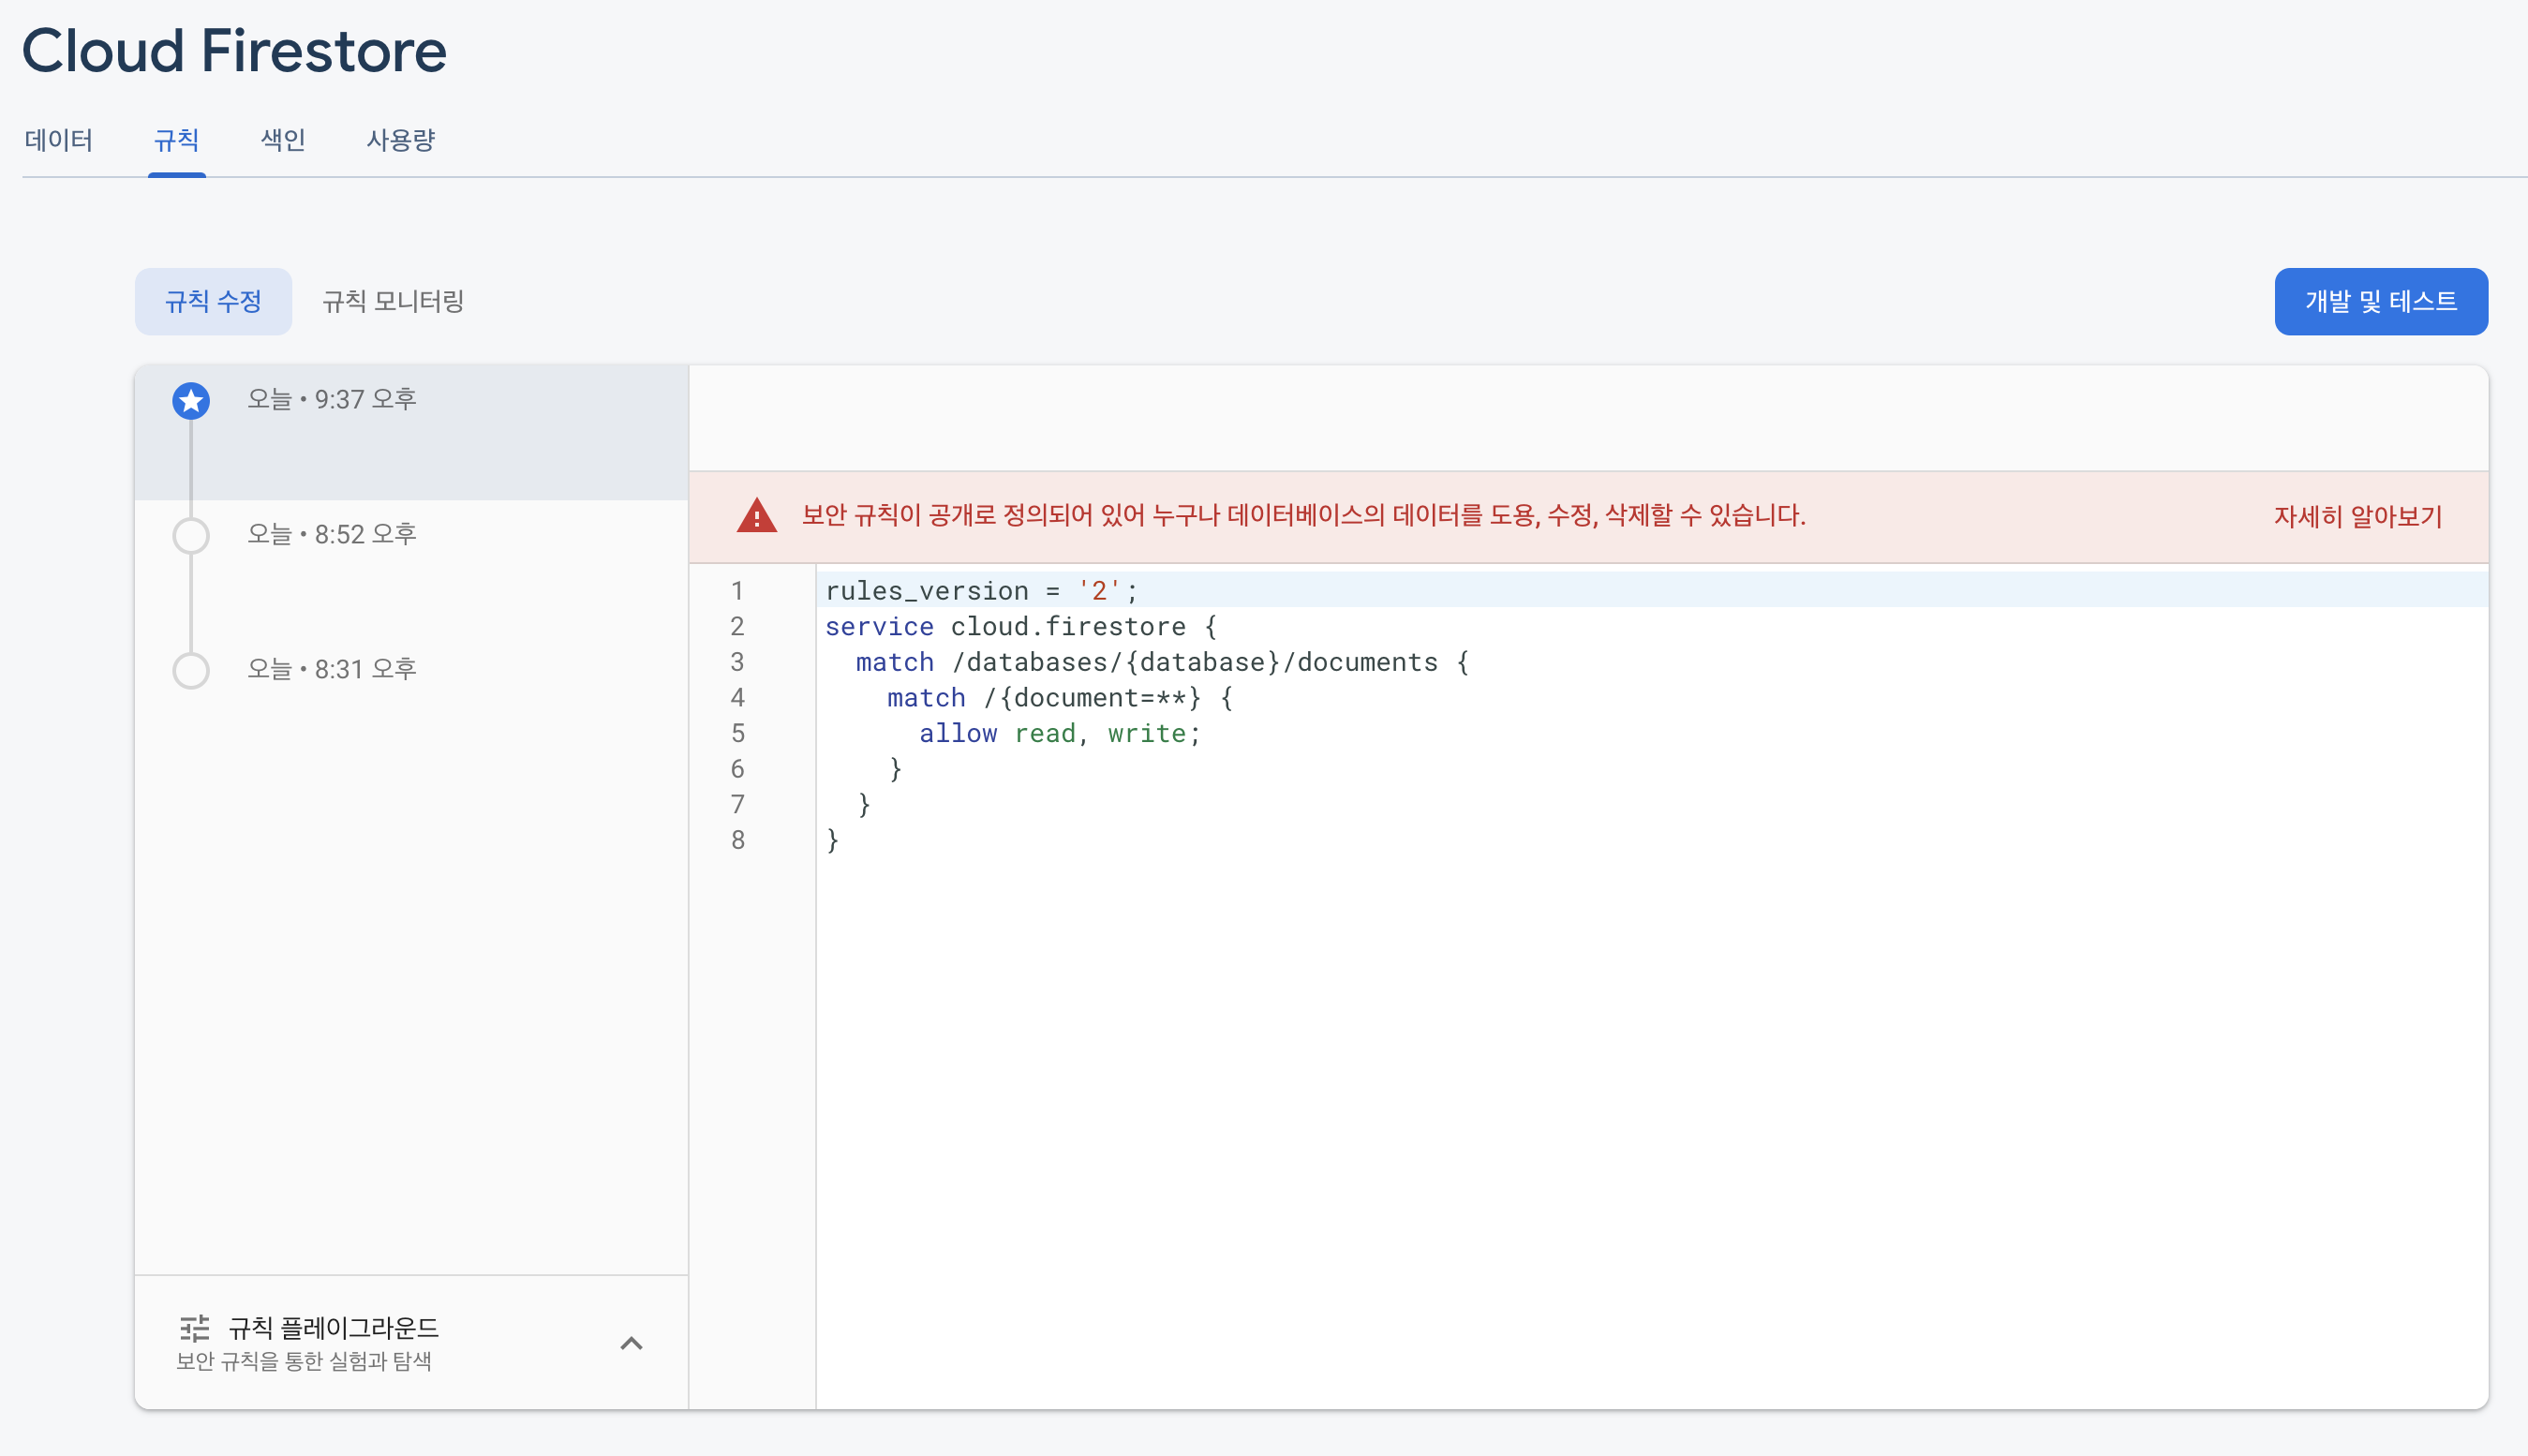This screenshot has height=1456, width=2528.
Task: Expand the rules playground chevron
Action: (x=631, y=1343)
